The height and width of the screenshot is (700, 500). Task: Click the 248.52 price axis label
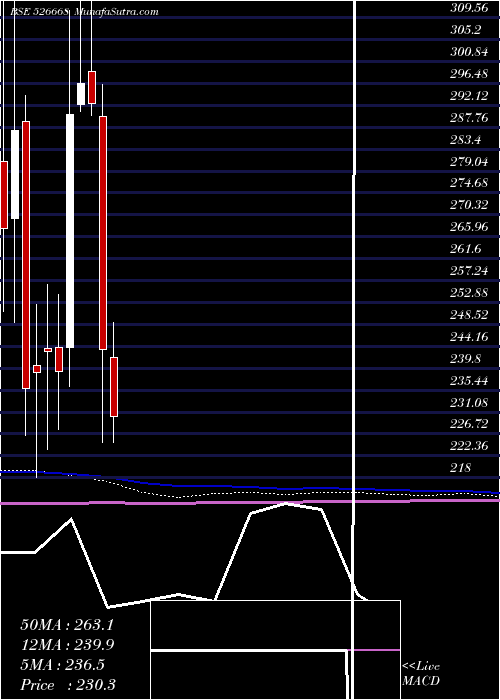click(469, 315)
